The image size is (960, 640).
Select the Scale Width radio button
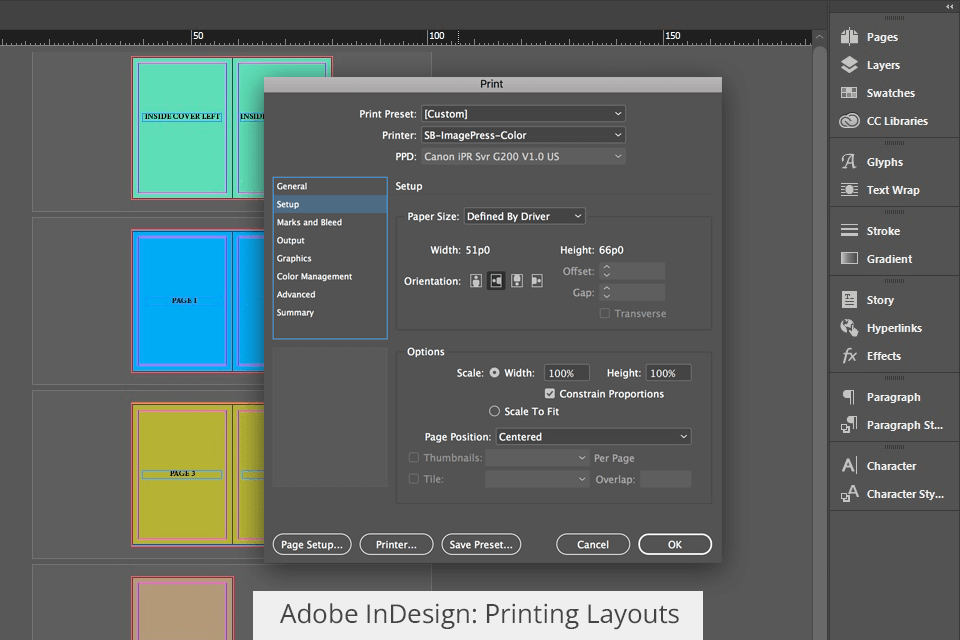[x=494, y=372]
